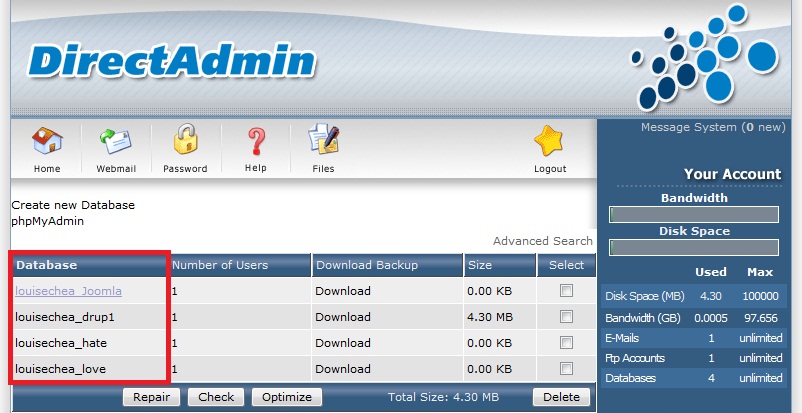
Task: Sort by the Database column header
Action: tap(47, 265)
